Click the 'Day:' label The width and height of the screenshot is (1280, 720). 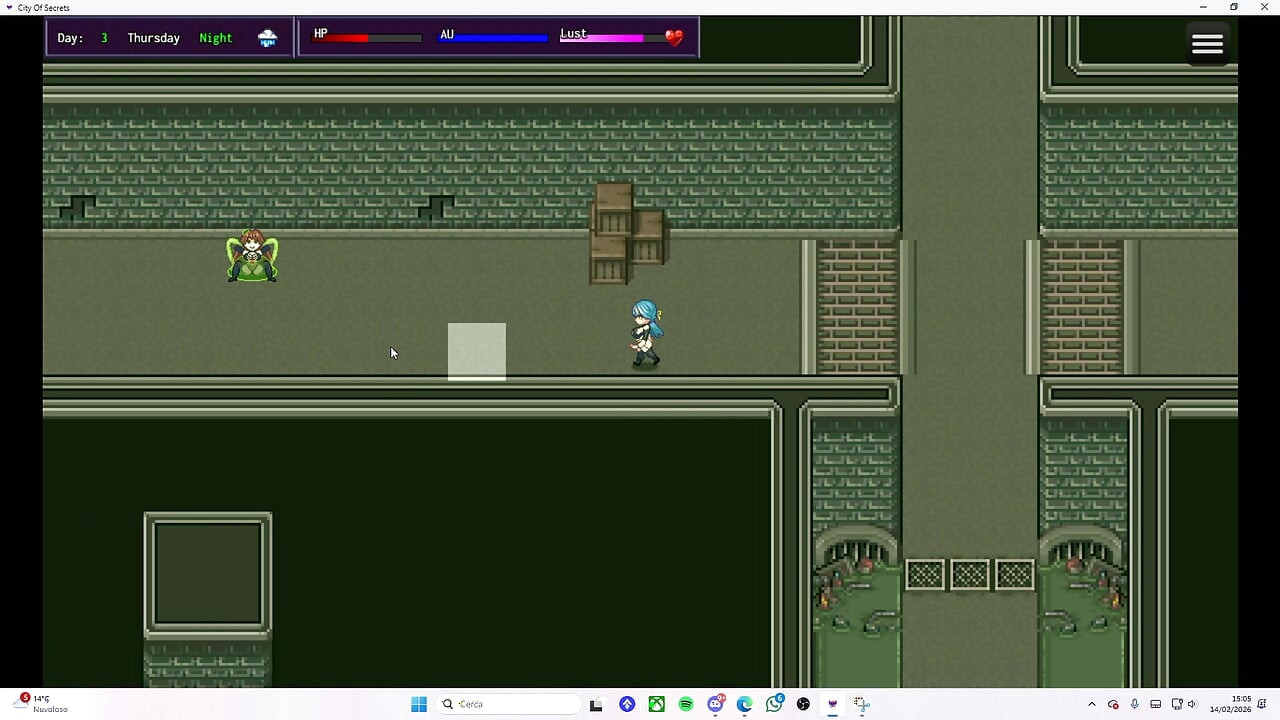tap(70, 38)
